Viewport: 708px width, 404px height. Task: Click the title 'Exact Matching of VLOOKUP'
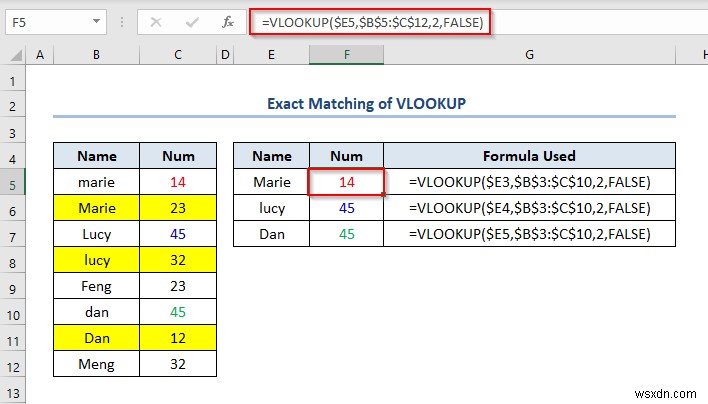[x=366, y=103]
